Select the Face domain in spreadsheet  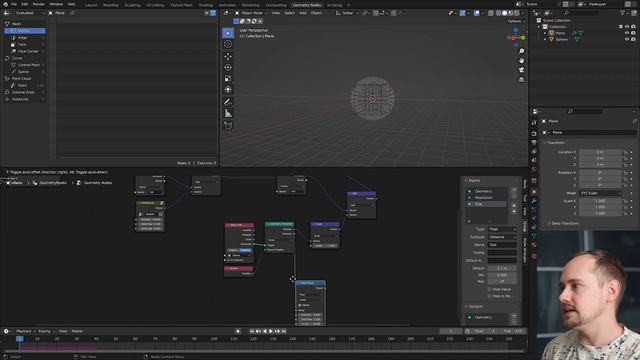coord(25,44)
